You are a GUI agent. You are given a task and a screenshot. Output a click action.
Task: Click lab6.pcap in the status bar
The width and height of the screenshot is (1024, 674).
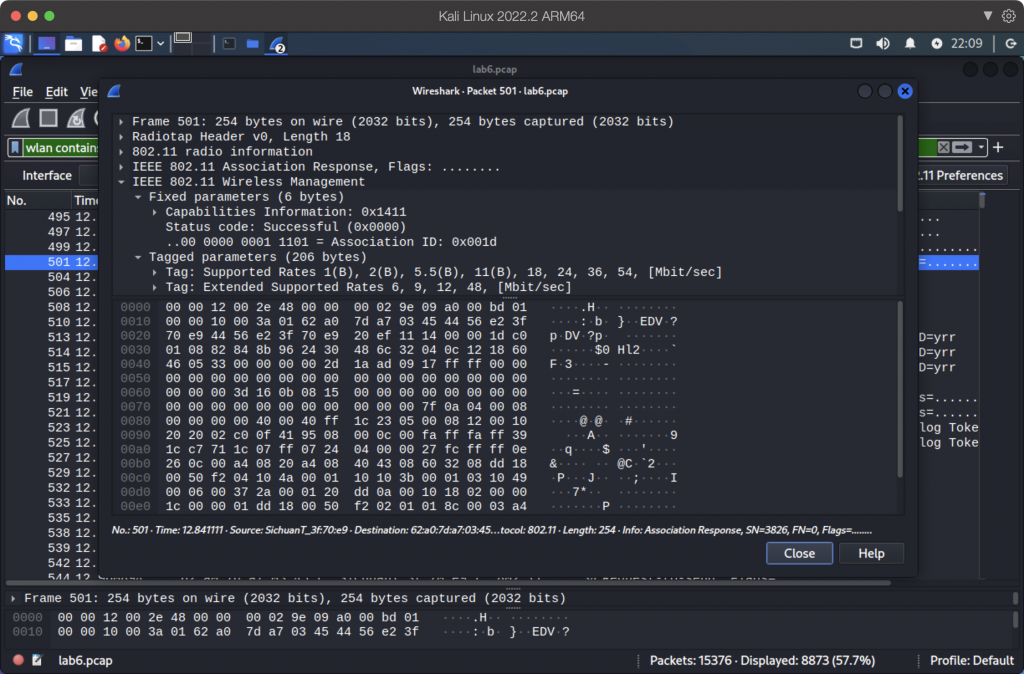[x=85, y=660]
